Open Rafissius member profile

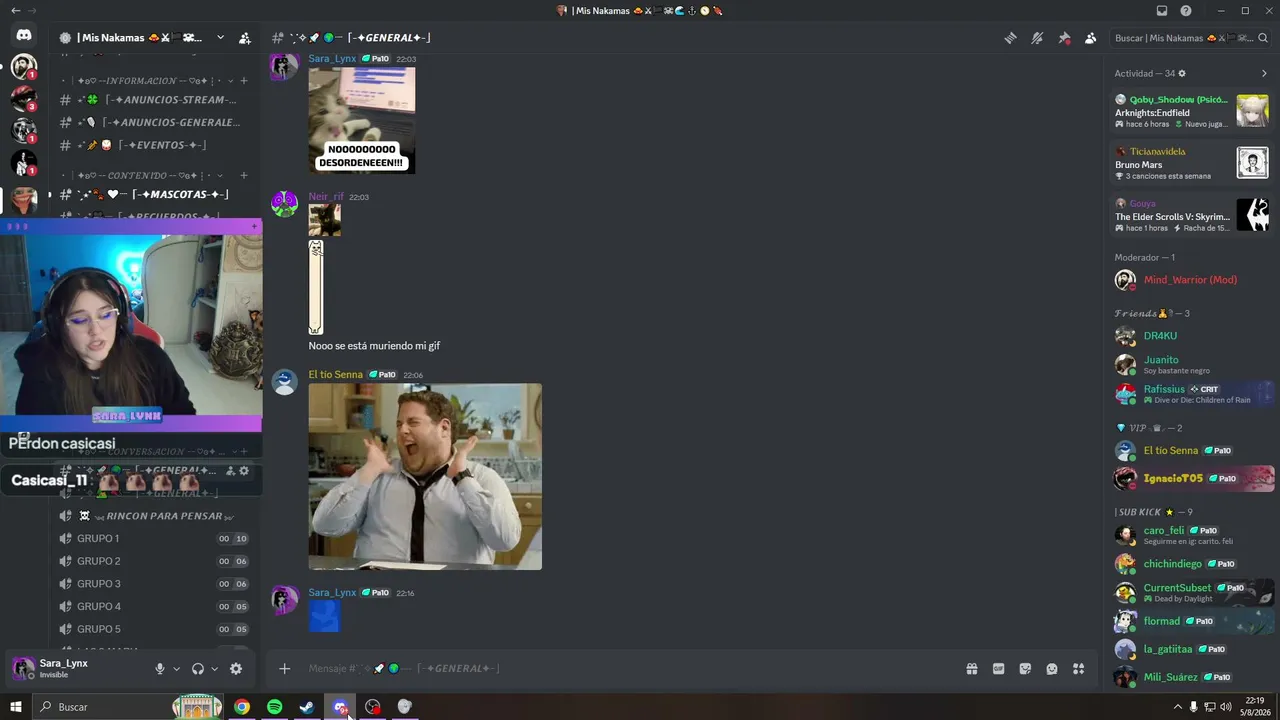coord(1191,393)
